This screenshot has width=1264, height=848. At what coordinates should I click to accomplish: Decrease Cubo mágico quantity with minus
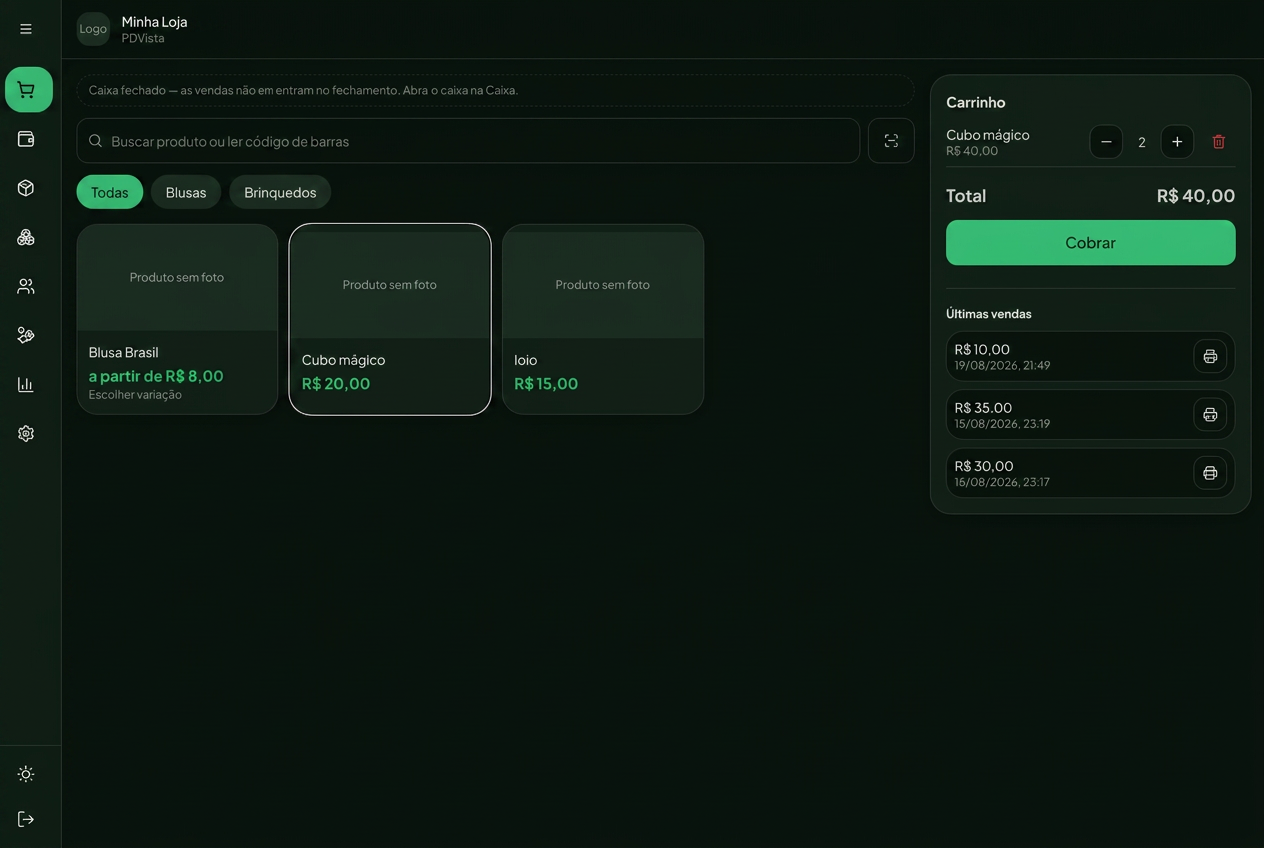pyautogui.click(x=1106, y=142)
